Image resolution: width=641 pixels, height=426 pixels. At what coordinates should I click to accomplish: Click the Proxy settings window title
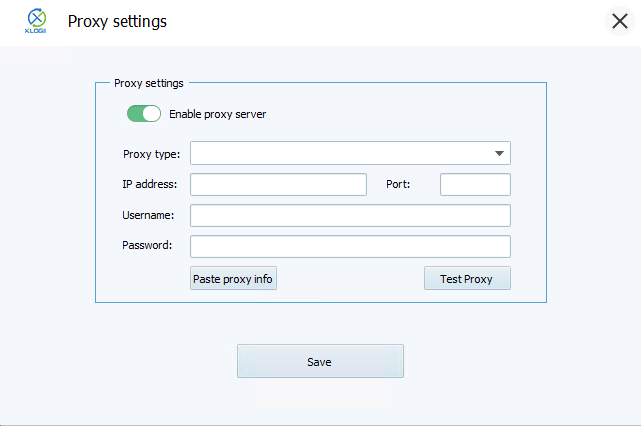pyautogui.click(x=117, y=21)
